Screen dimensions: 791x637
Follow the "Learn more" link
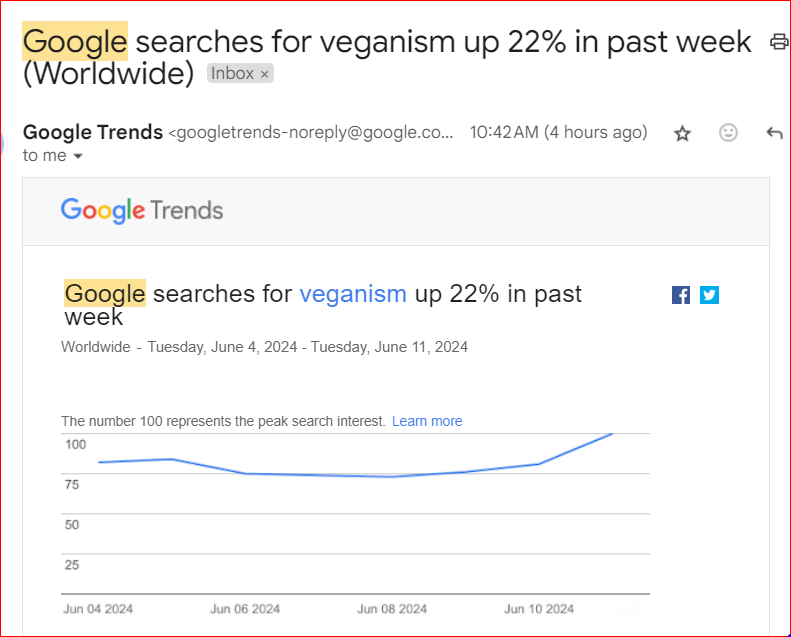coord(427,421)
